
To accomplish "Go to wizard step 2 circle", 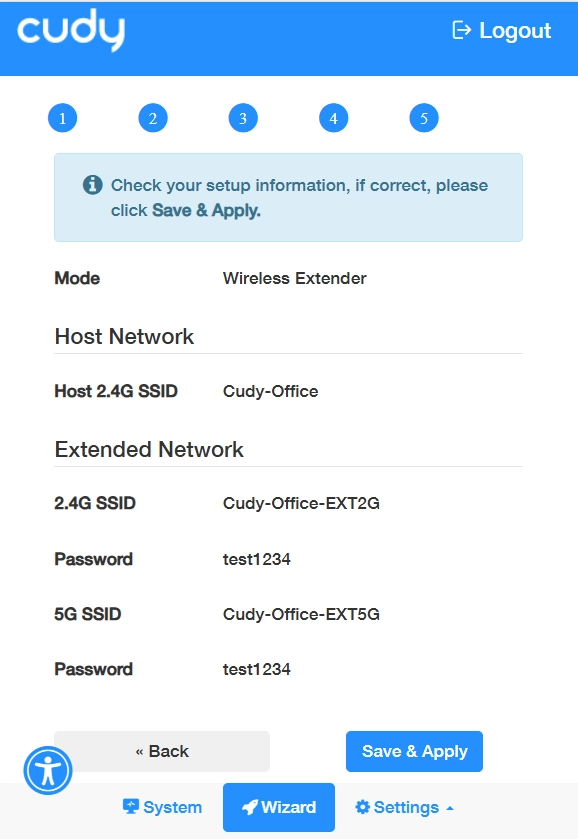I will coord(153,118).
